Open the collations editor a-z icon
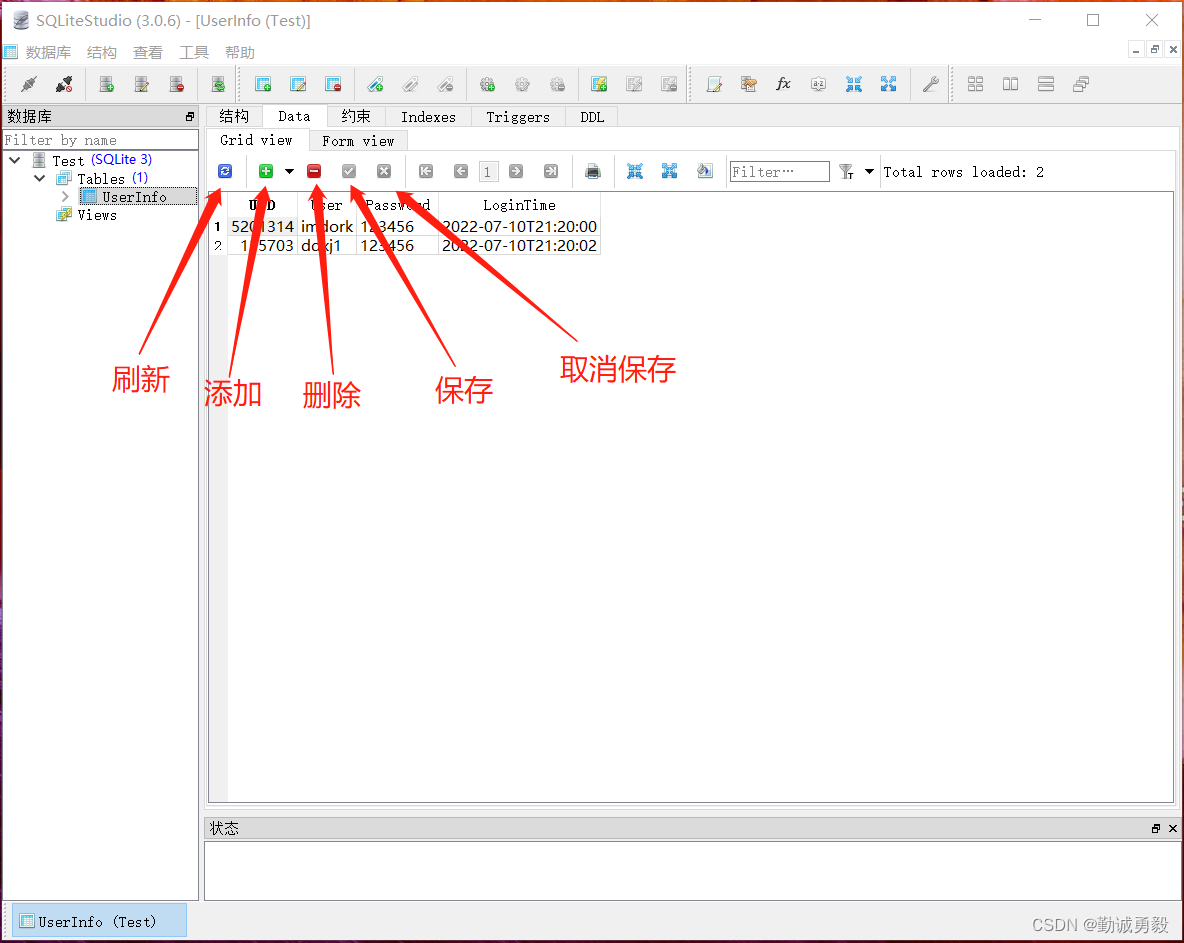Viewport: 1184px width, 943px height. (819, 84)
